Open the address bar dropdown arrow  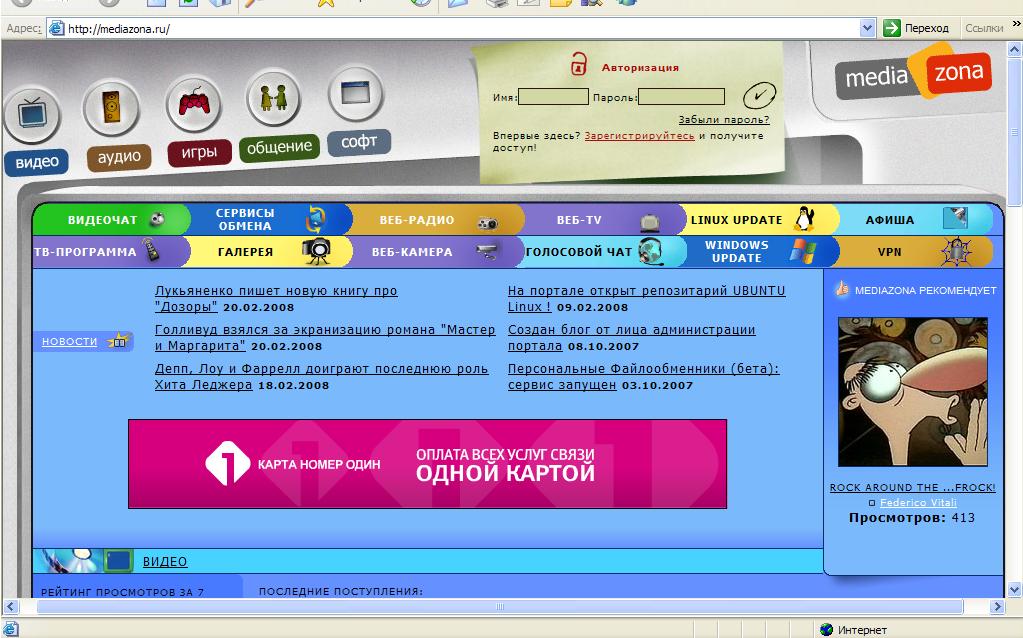click(x=867, y=28)
